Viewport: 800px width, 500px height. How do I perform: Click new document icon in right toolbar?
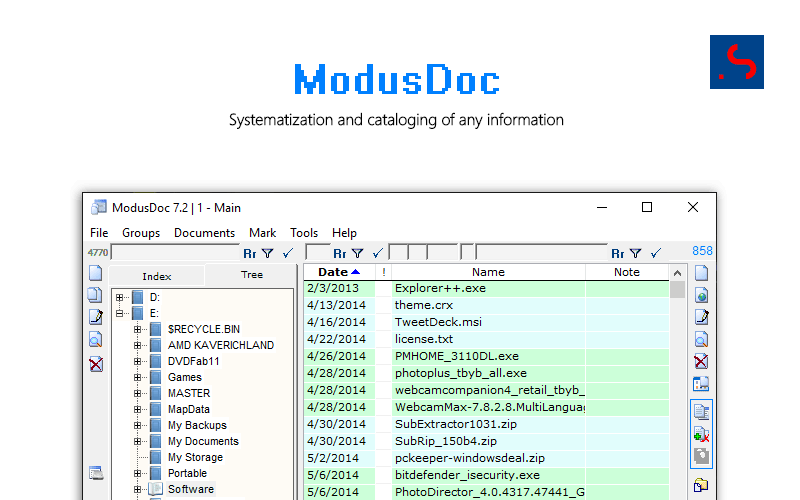[702, 273]
